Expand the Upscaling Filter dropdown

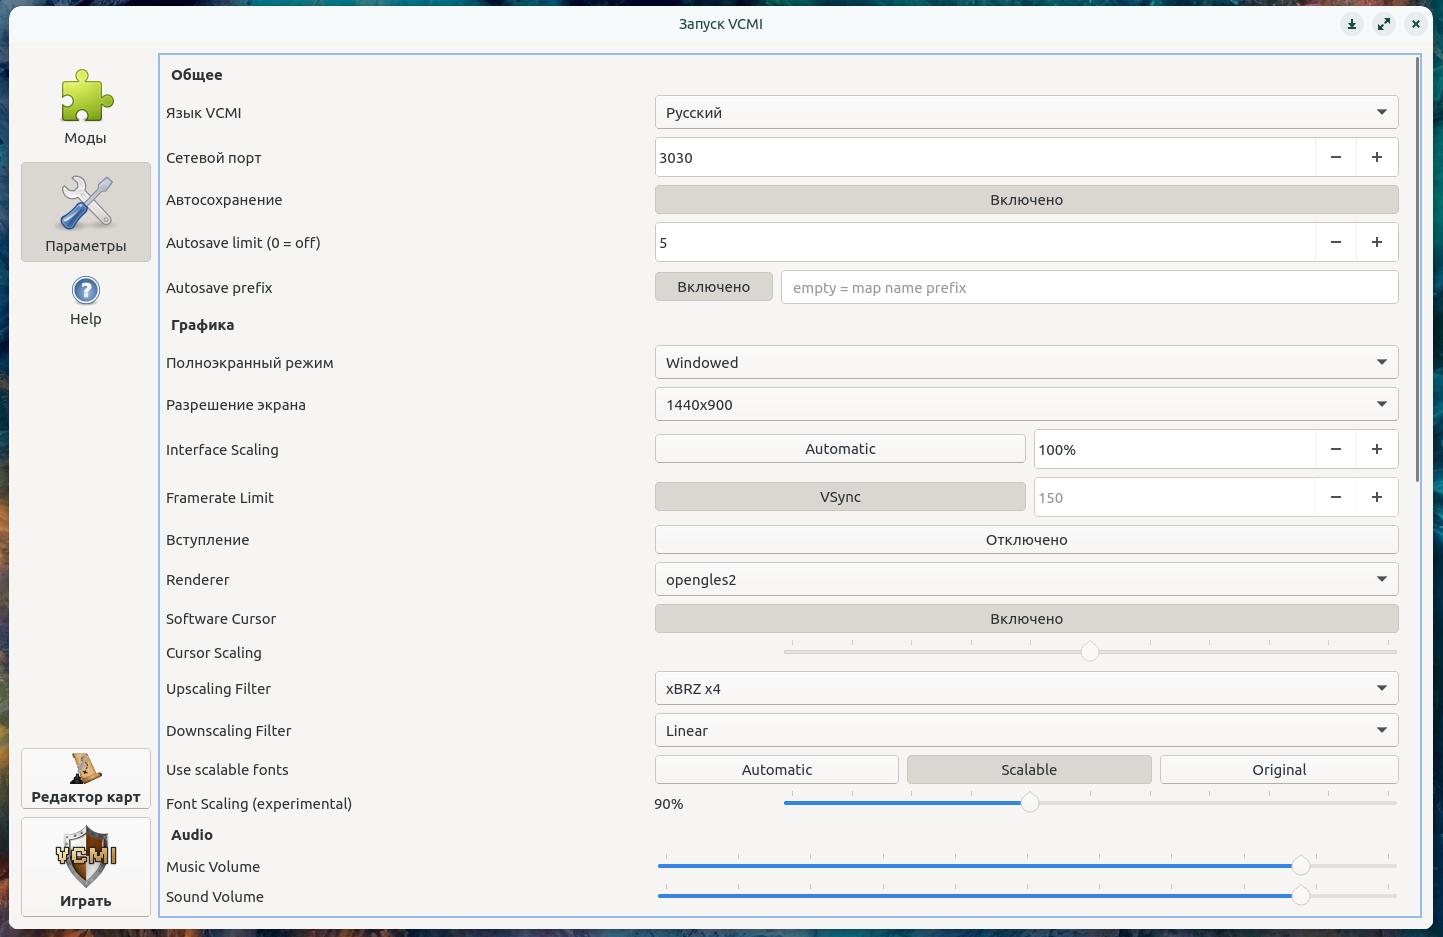click(x=1026, y=689)
